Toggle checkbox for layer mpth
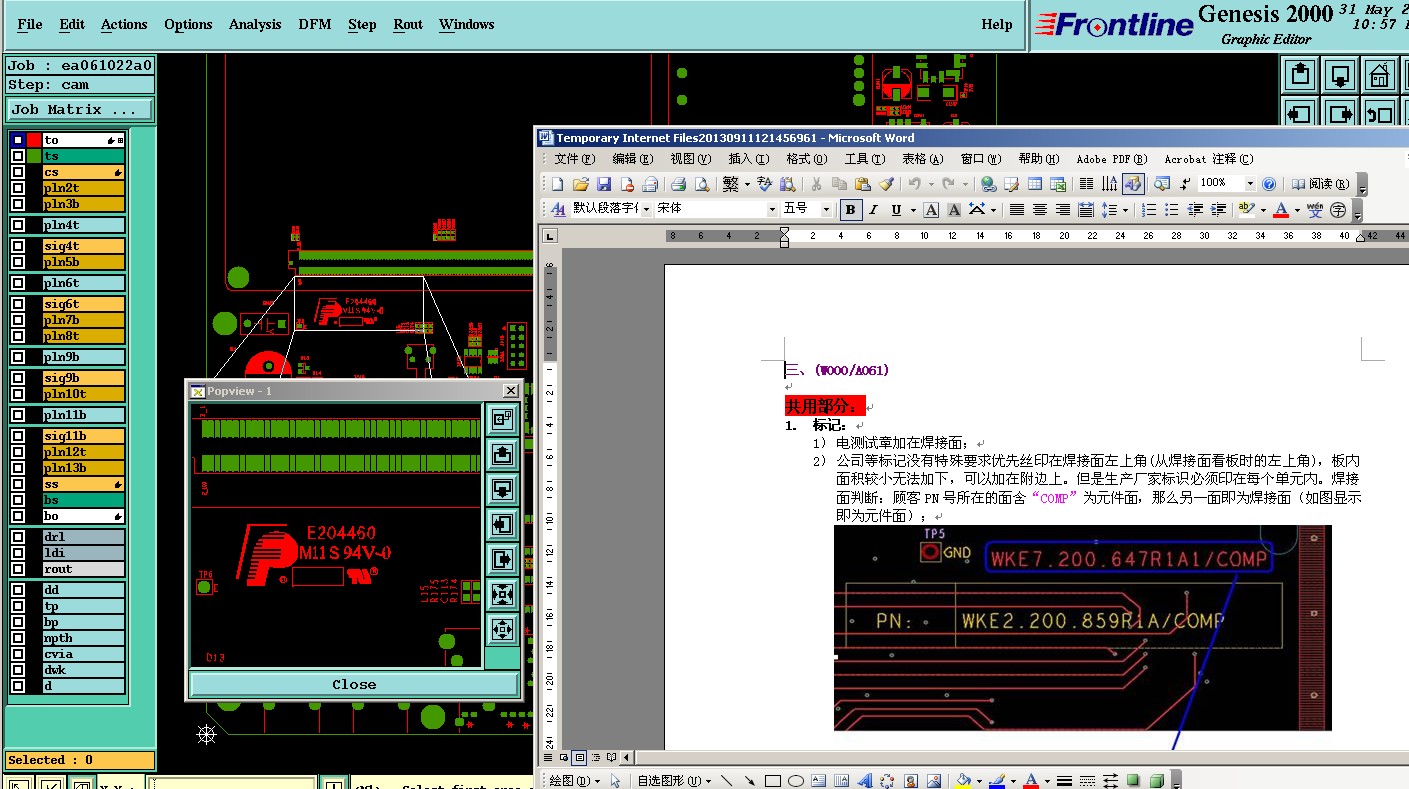This screenshot has width=1409, height=789. (x=18, y=638)
